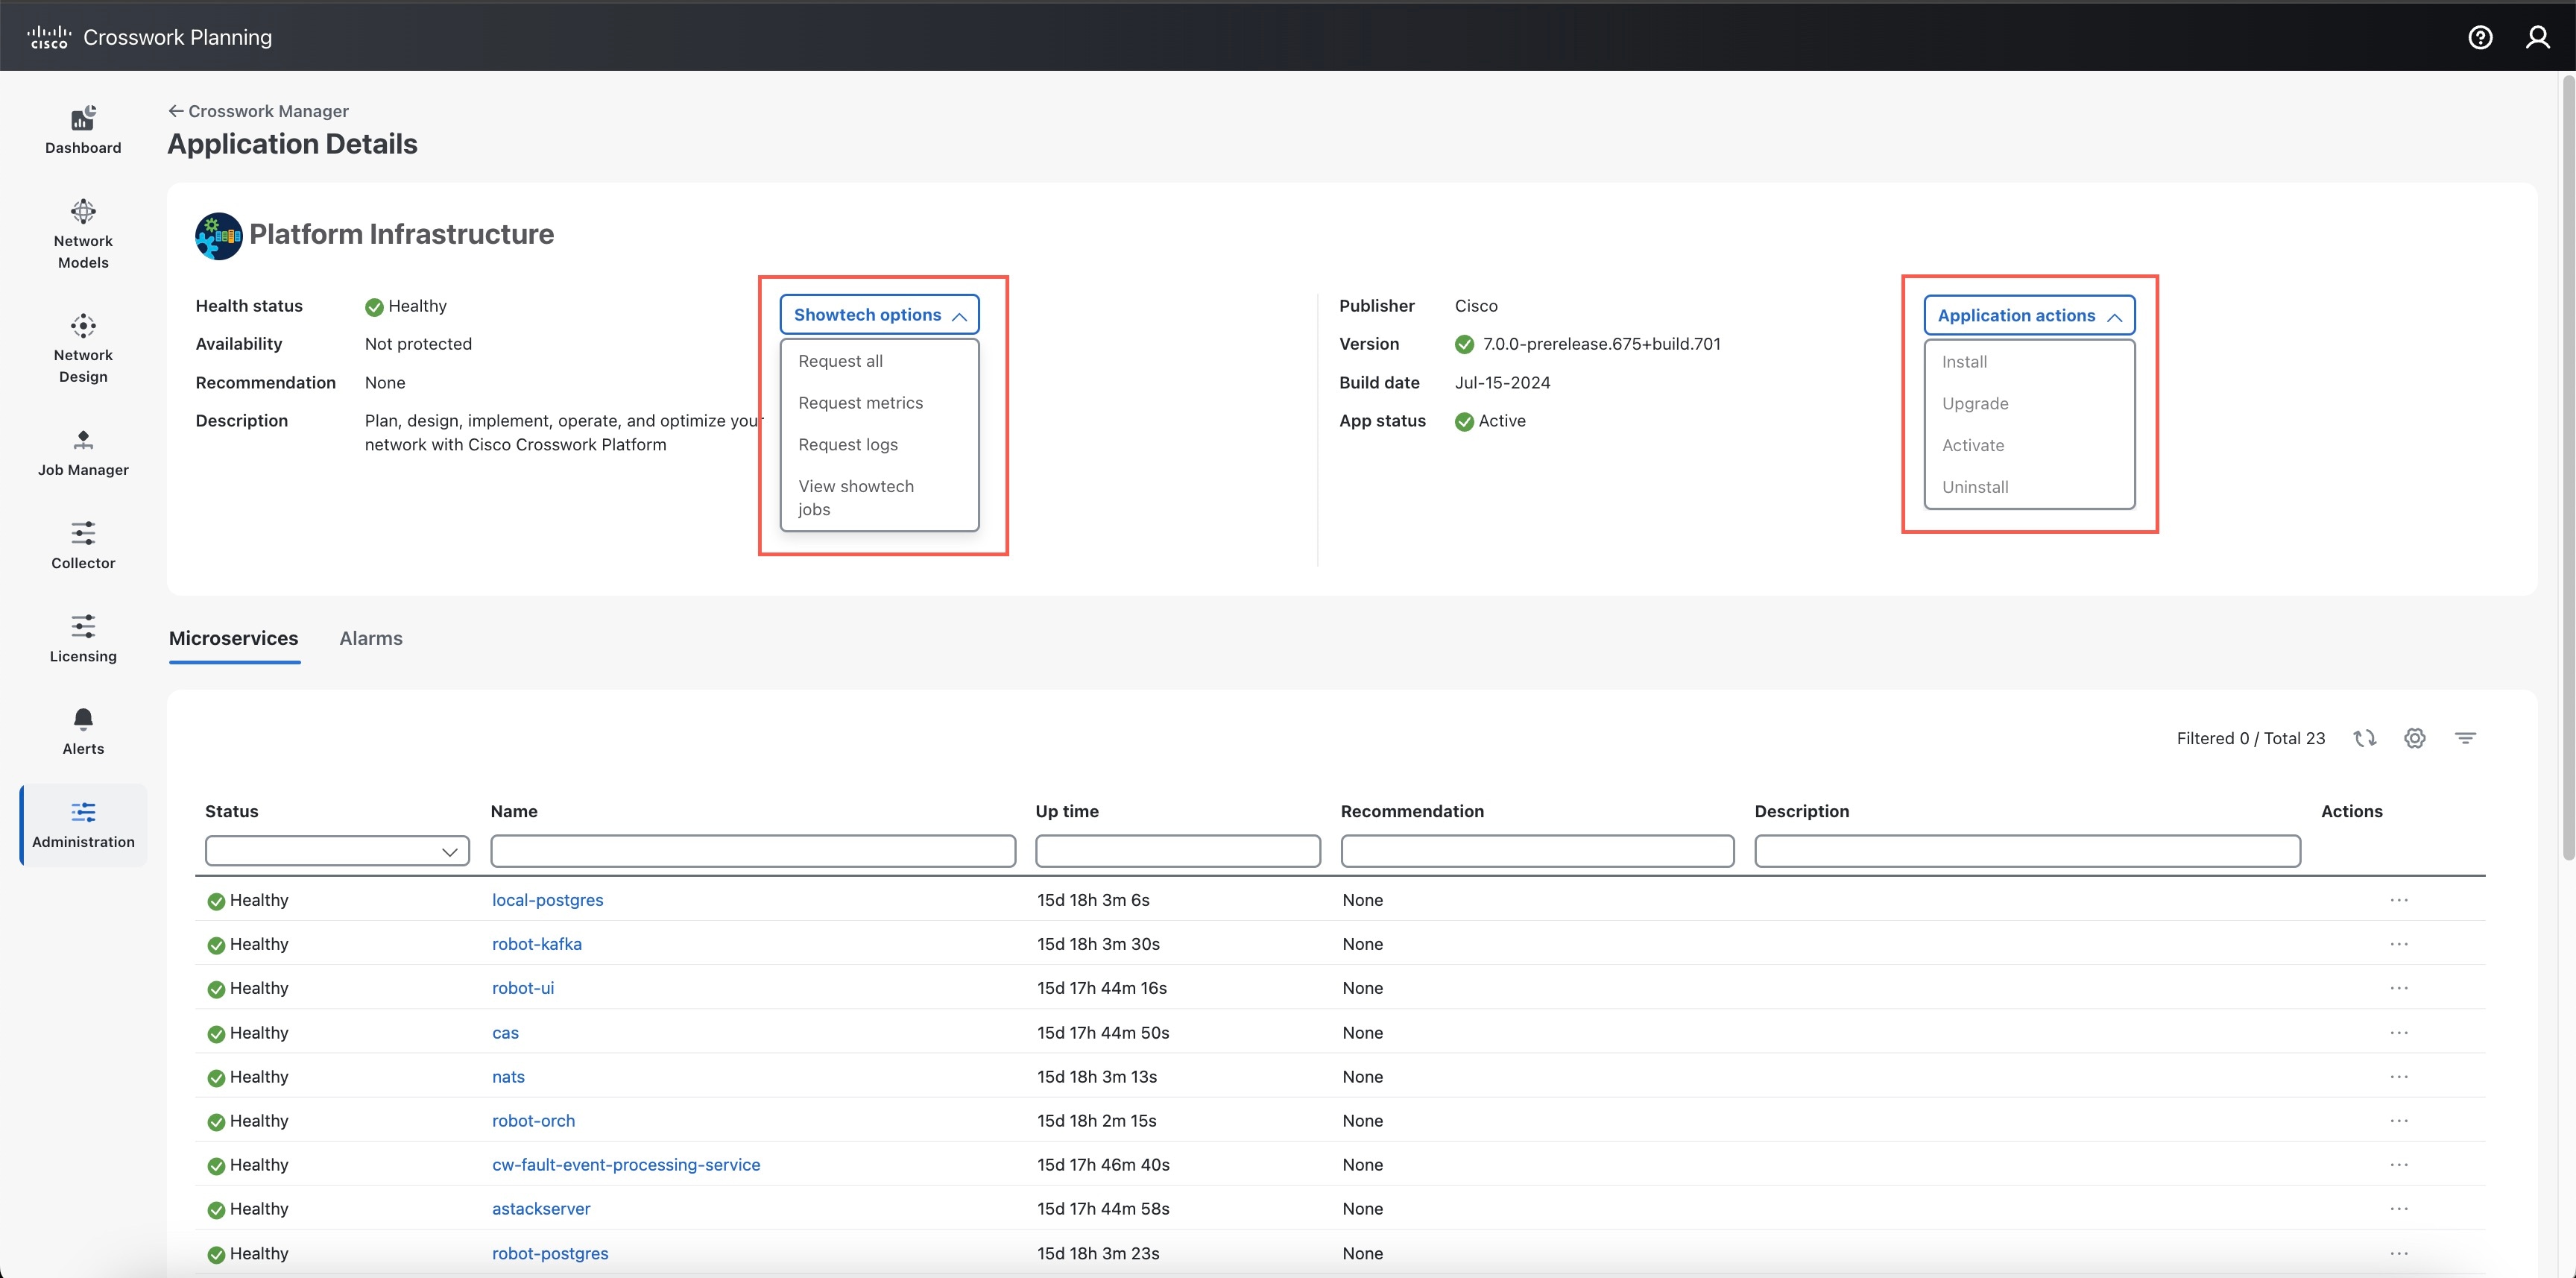Open Network Design from sidebar
The width and height of the screenshot is (2576, 1278).
(83, 349)
